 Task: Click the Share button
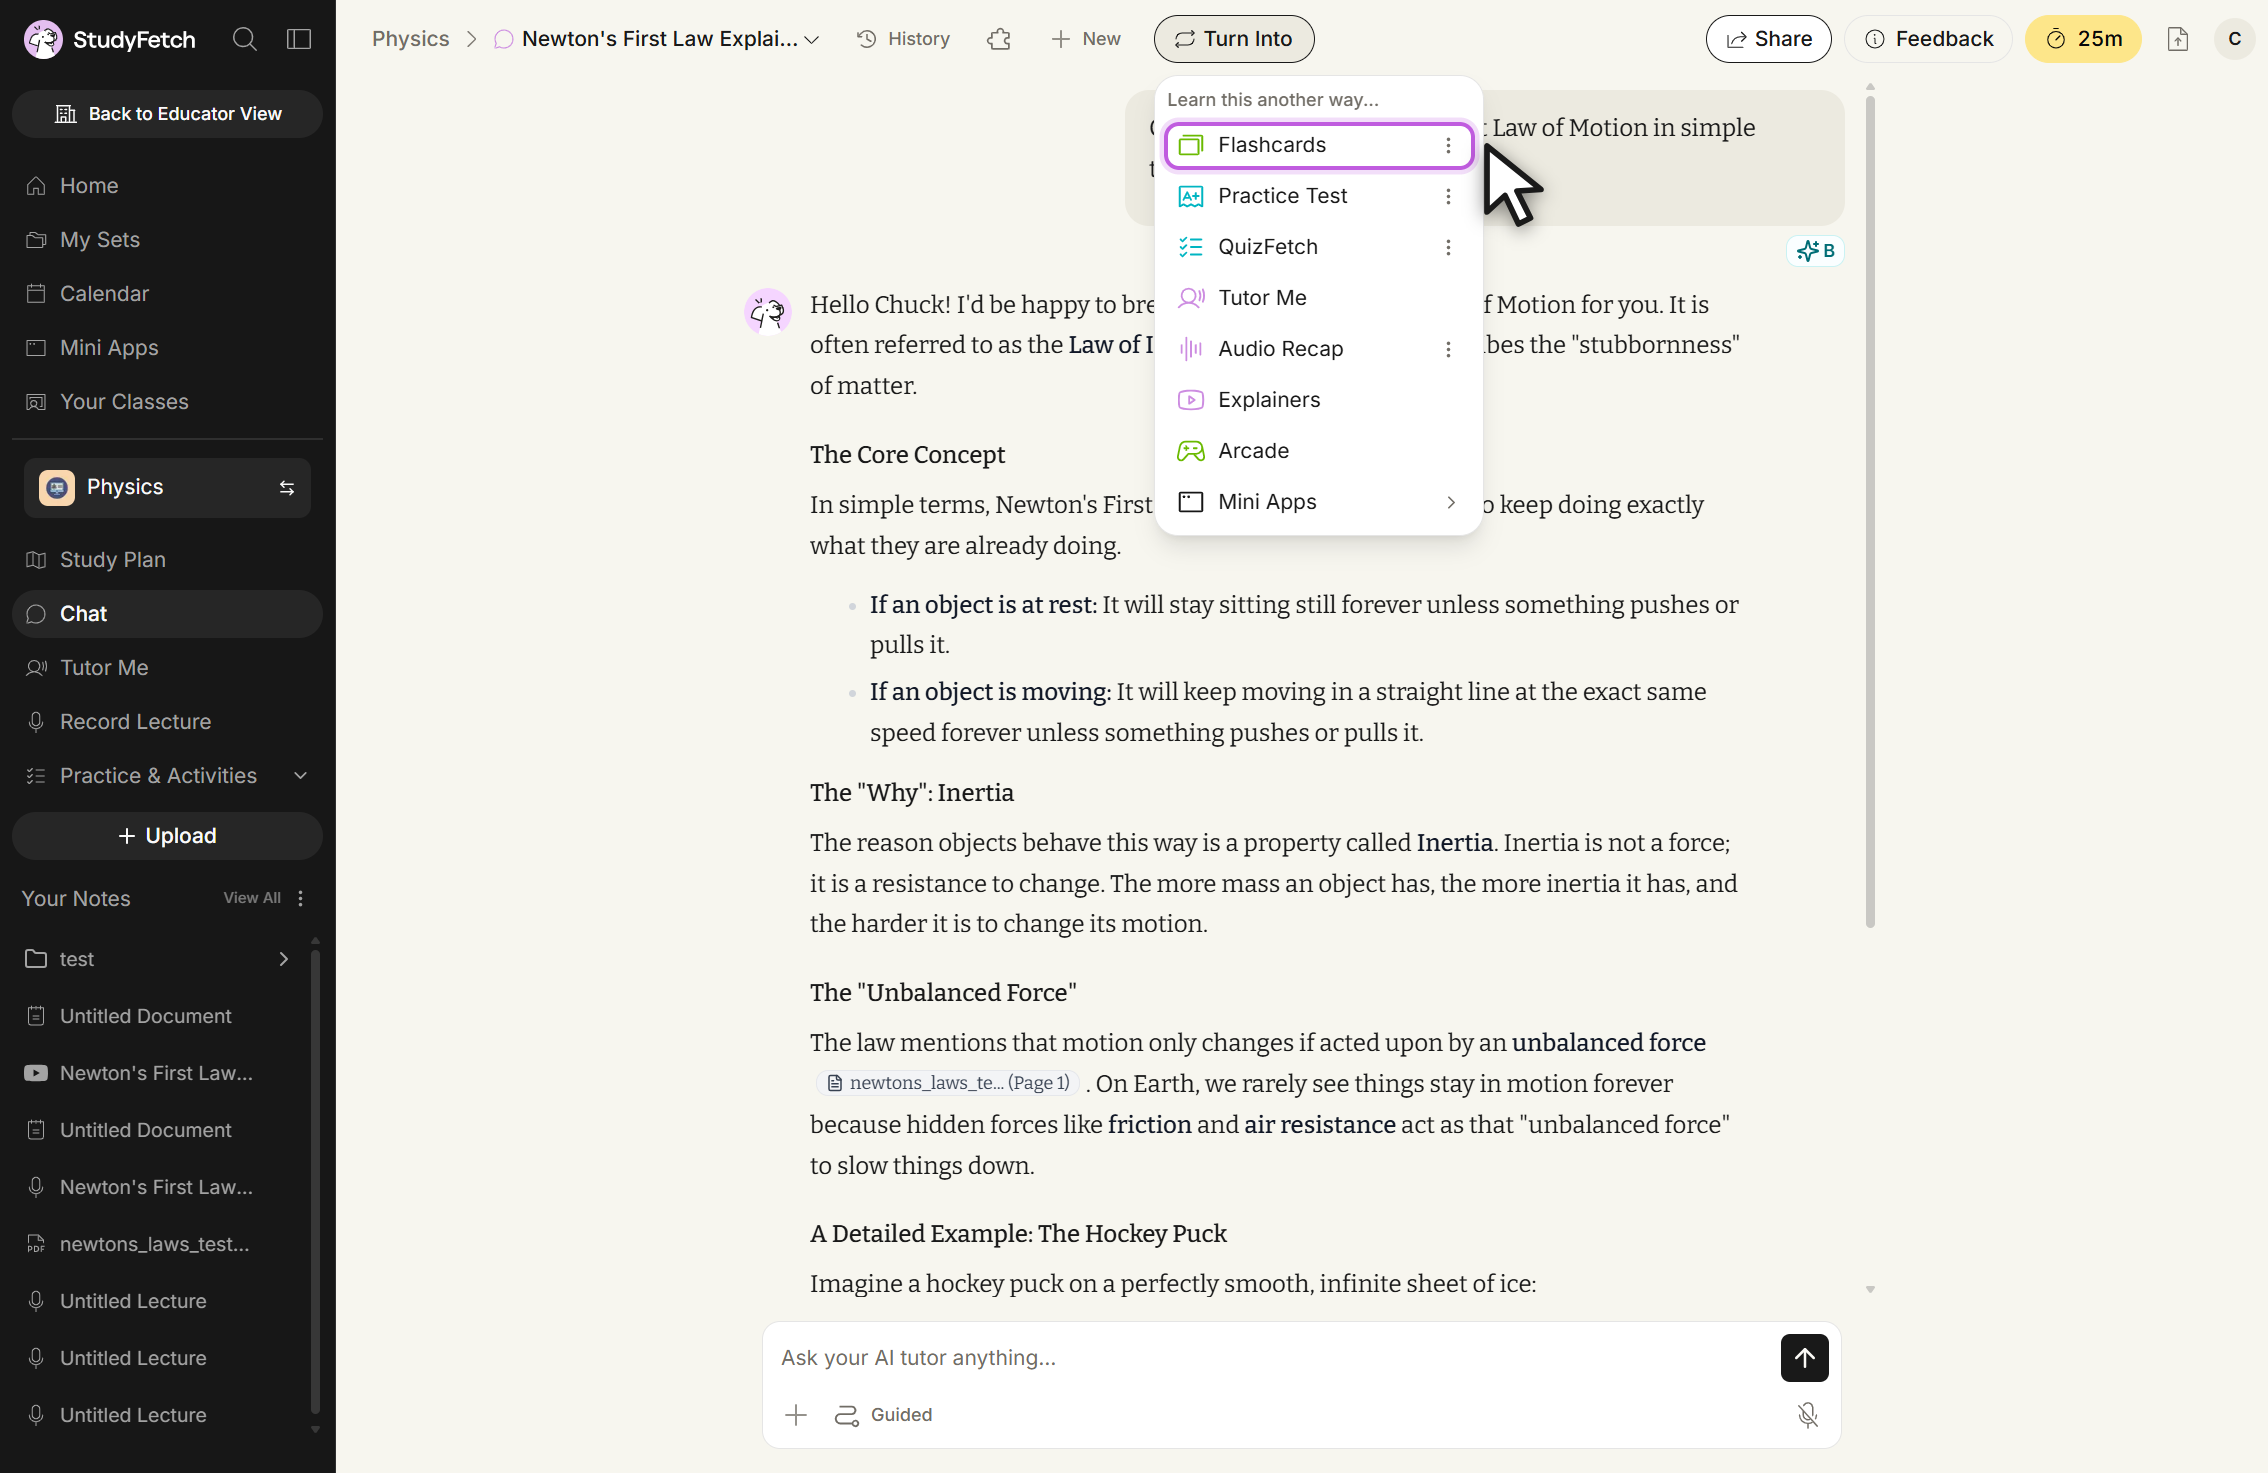tap(1769, 39)
